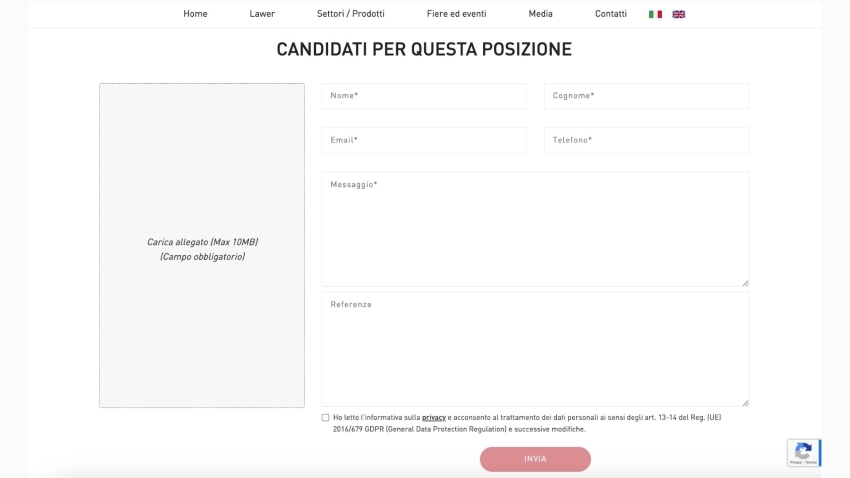Navigate to Contatti page

[610, 14]
